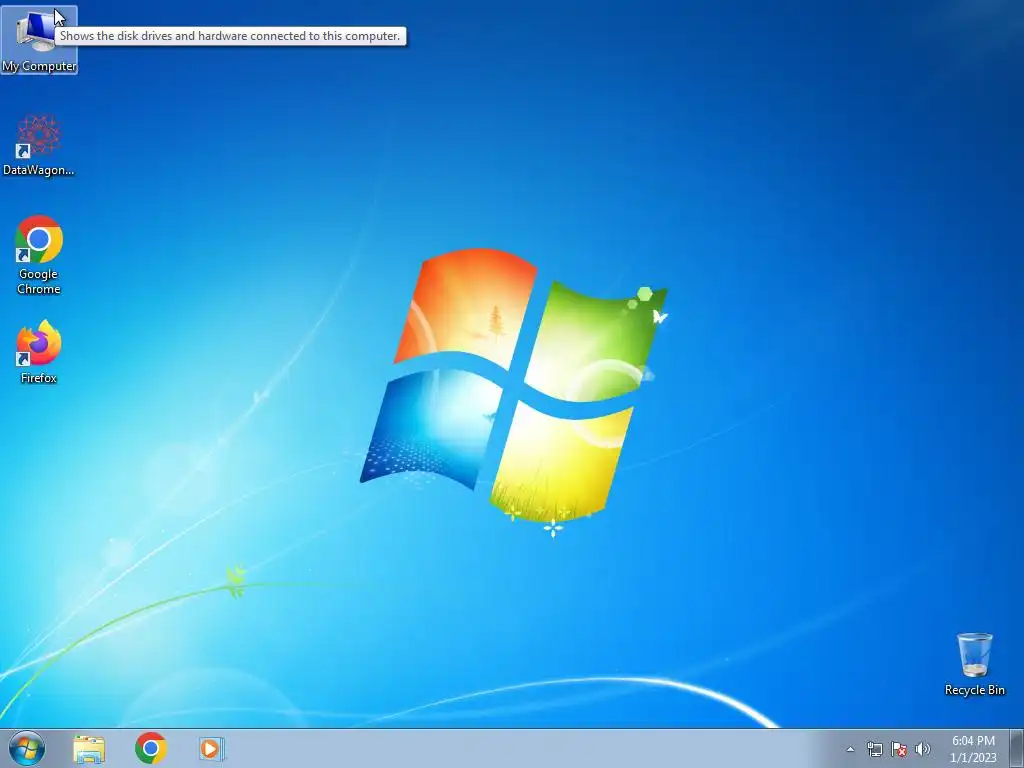Viewport: 1024px width, 768px height.
Task: Click the 6:04 PM clock and date
Action: pyautogui.click(x=973, y=749)
